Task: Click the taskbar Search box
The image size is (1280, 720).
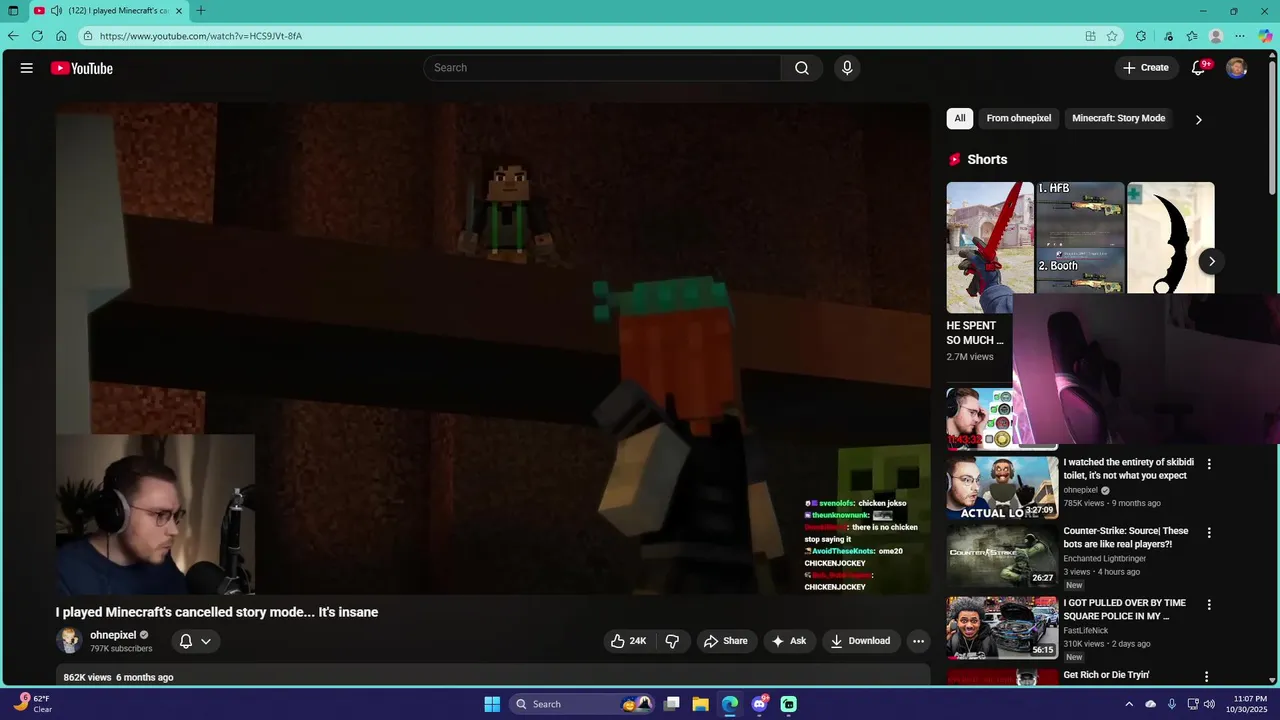Action: point(583,704)
